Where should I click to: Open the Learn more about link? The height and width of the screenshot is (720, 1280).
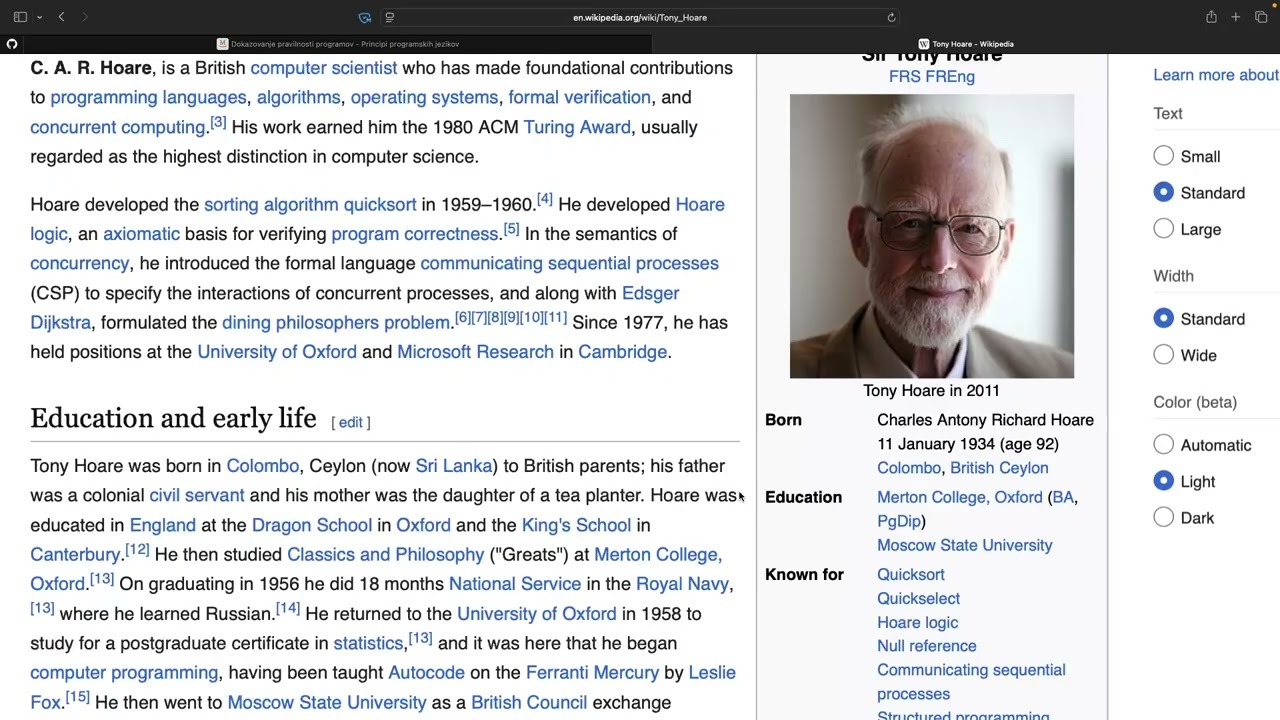click(1216, 75)
